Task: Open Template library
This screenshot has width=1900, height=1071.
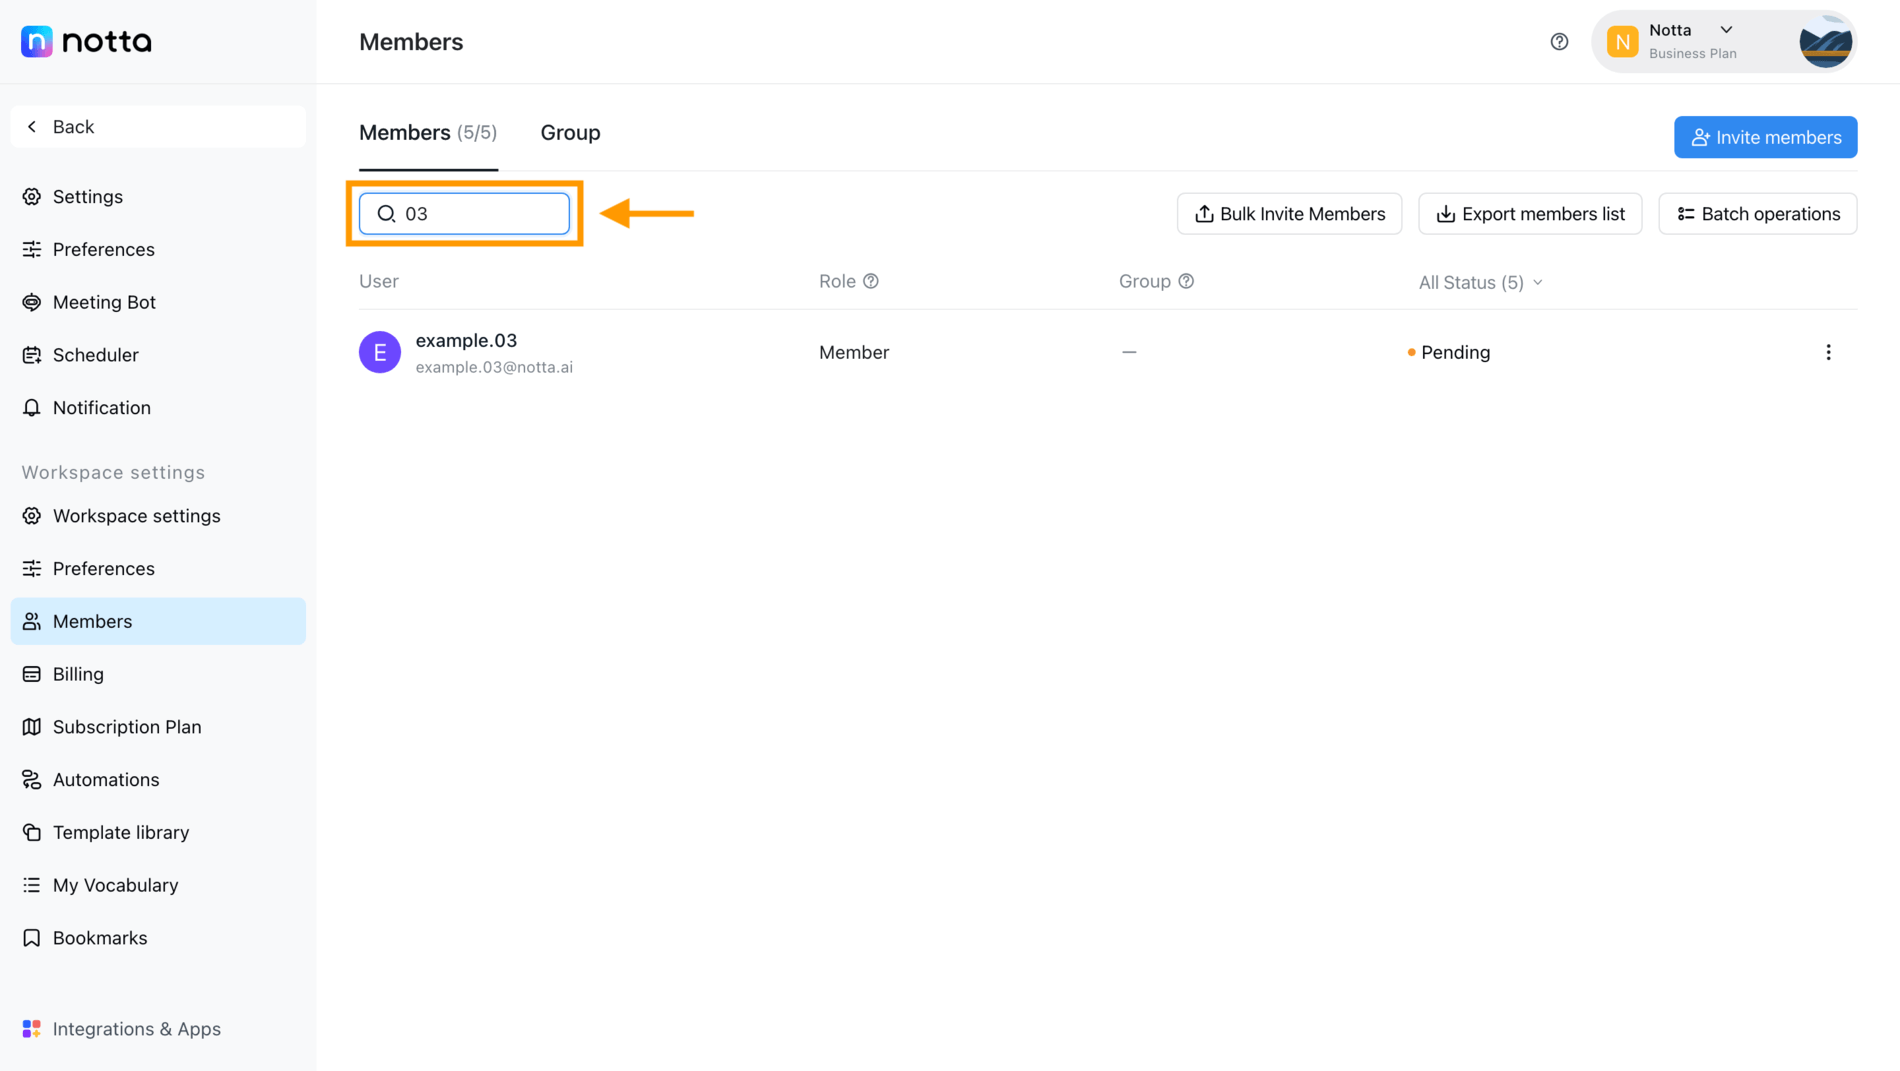Action: click(158, 833)
